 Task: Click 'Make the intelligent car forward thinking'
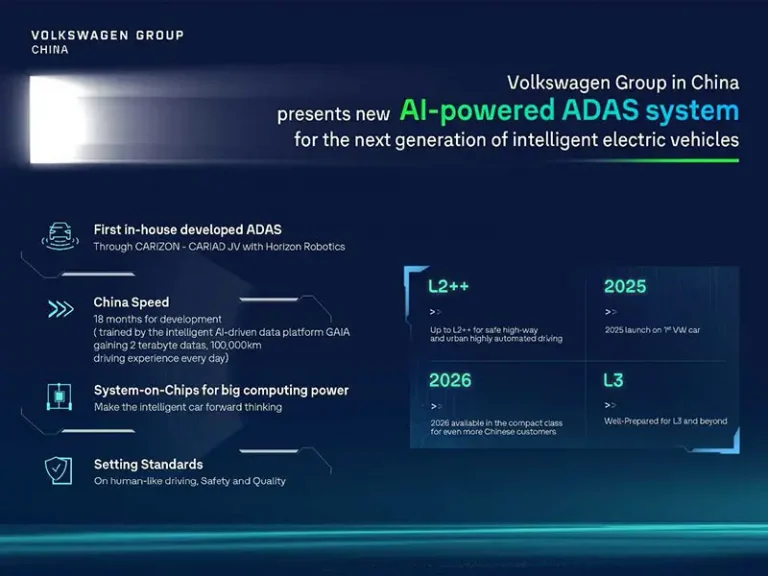pyautogui.click(x=188, y=408)
